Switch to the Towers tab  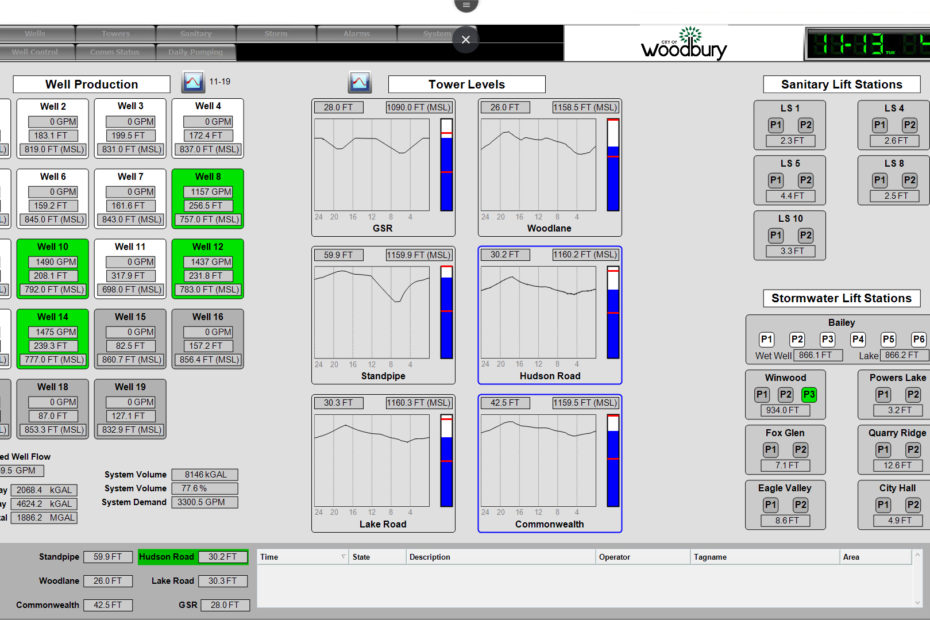tap(116, 34)
